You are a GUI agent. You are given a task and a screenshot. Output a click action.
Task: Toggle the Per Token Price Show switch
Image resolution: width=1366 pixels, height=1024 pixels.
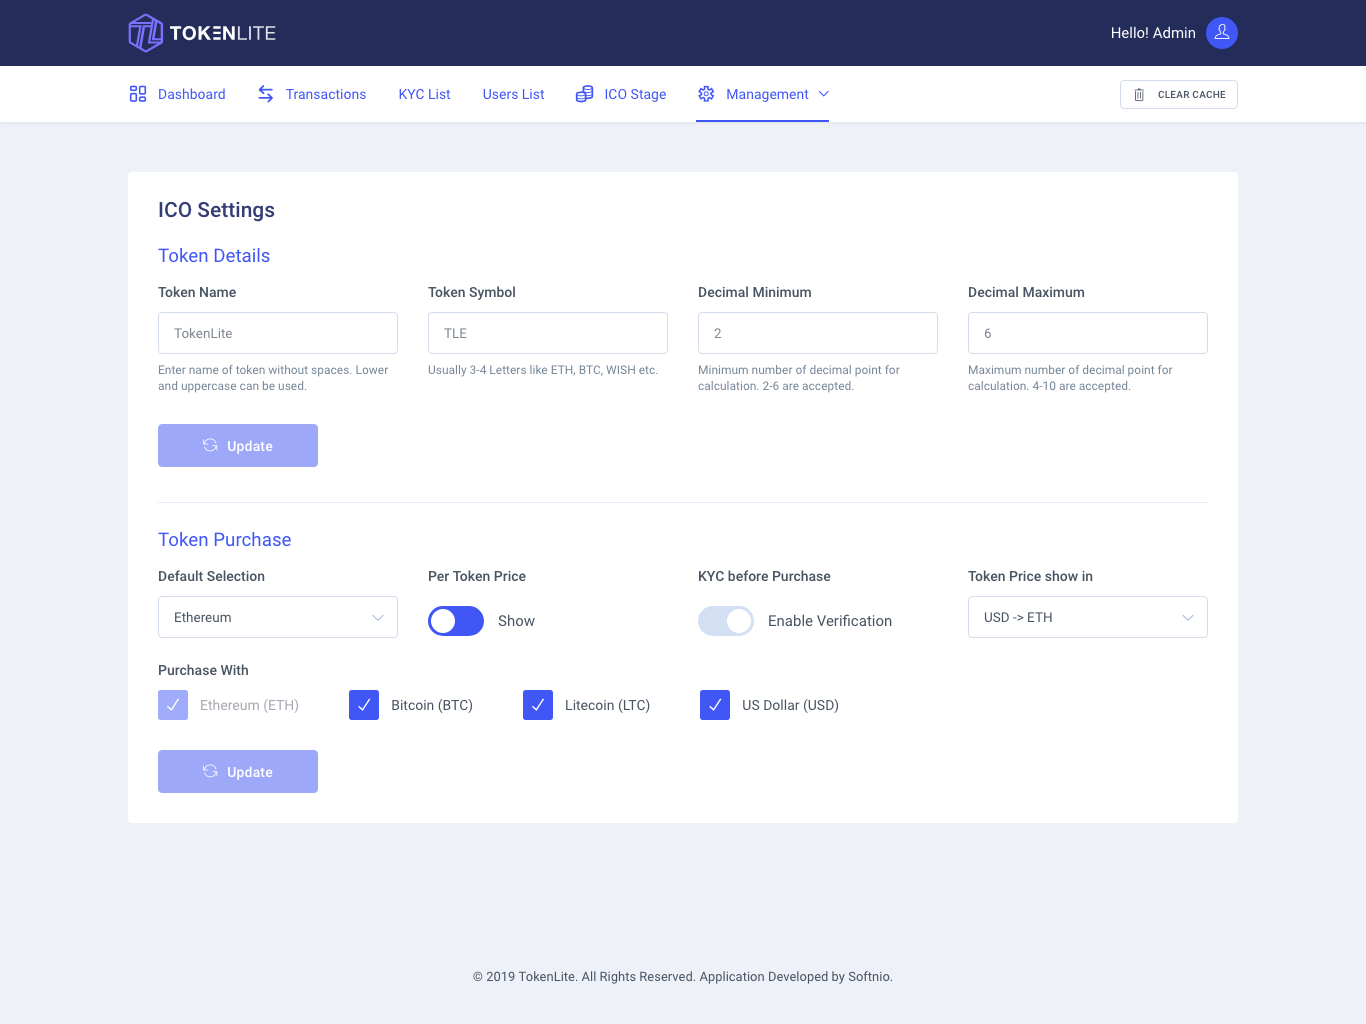[456, 621]
